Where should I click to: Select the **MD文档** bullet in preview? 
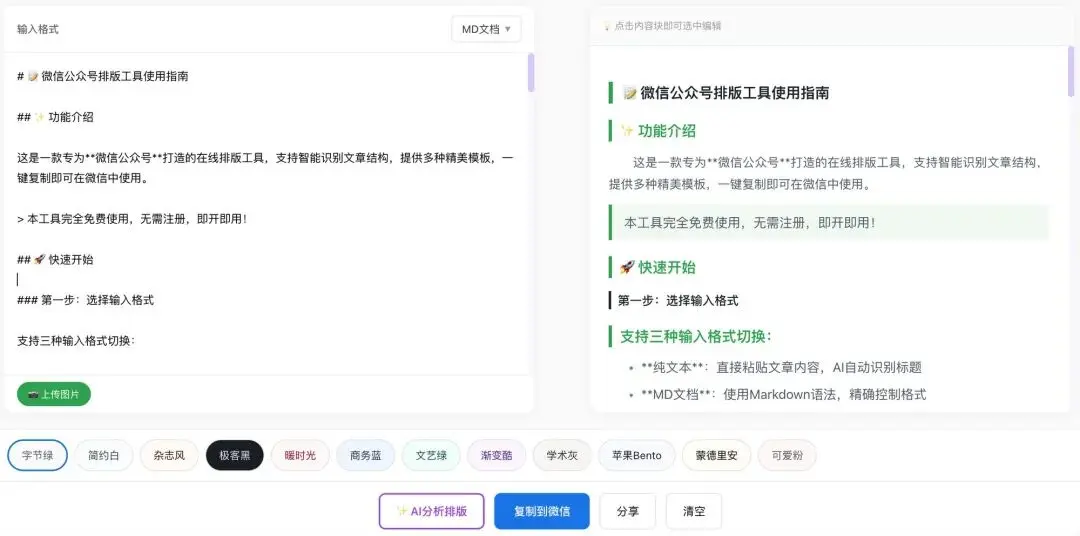(x=783, y=395)
